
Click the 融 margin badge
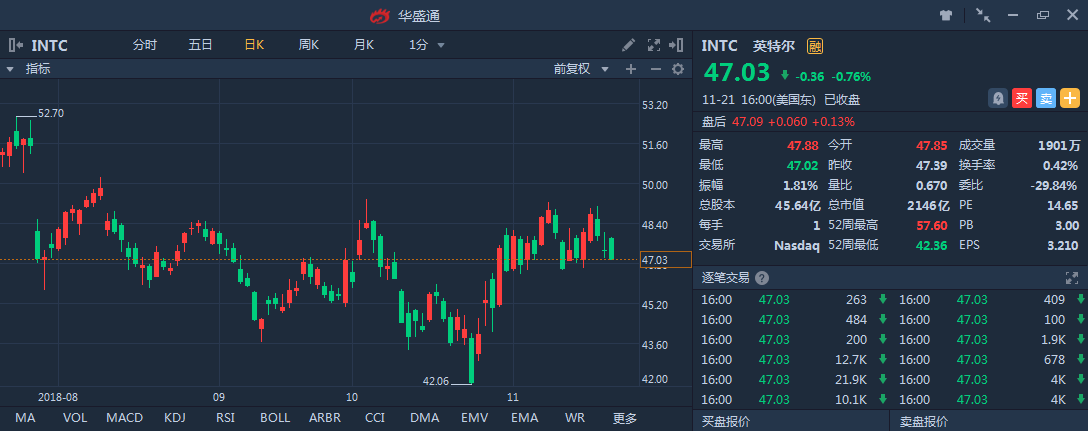815,47
